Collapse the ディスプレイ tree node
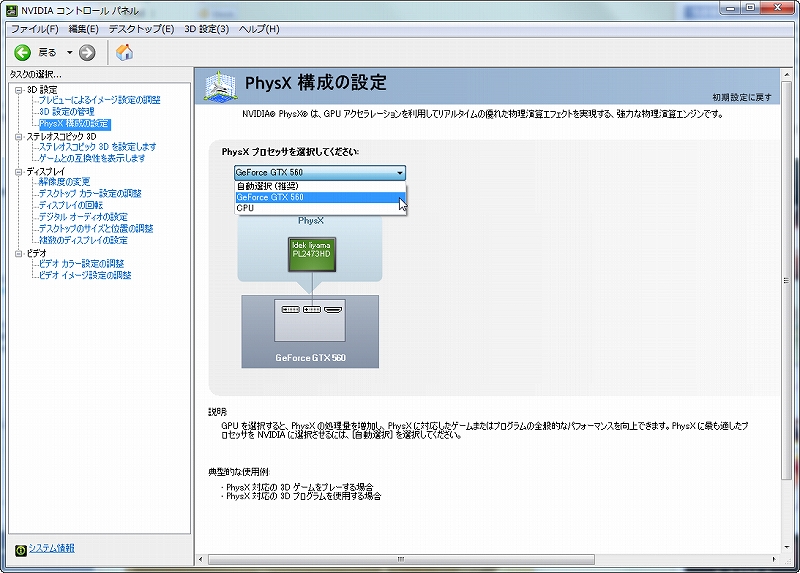Viewport: 800px width, 573px height. (x=18, y=172)
